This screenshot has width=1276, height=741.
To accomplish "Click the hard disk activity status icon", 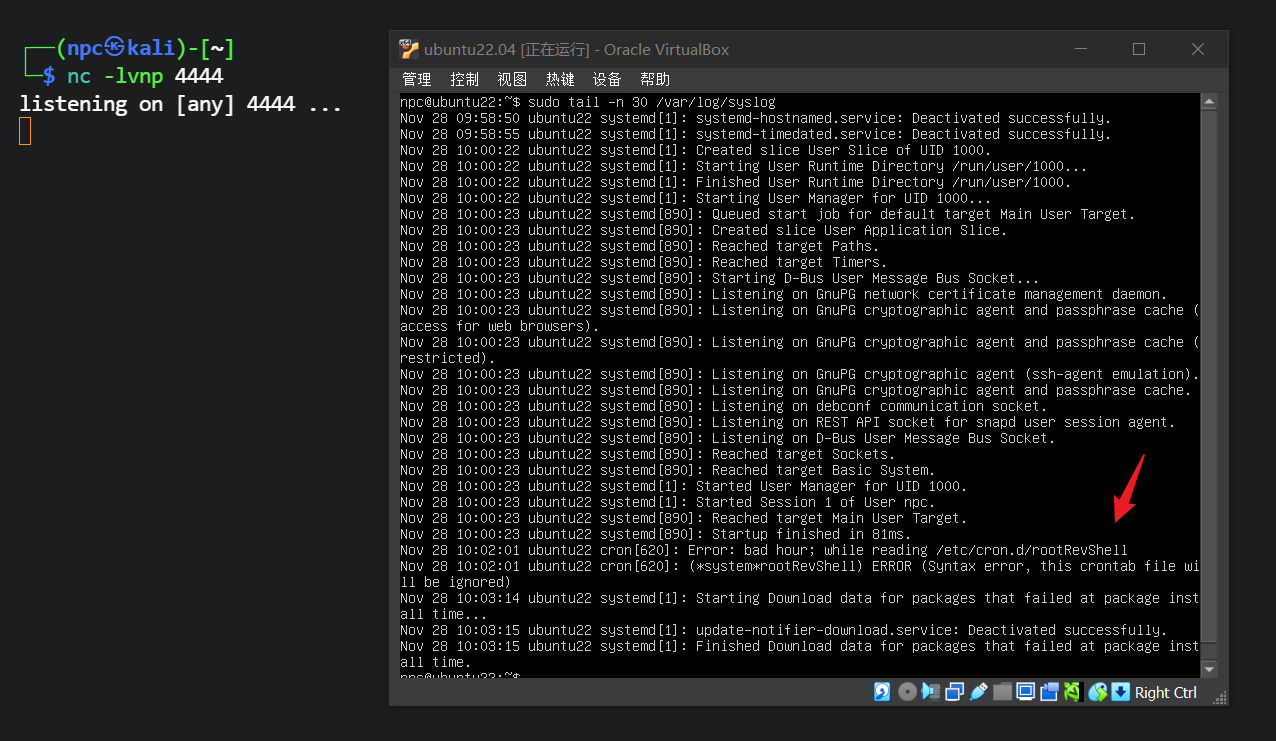I will click(x=883, y=692).
